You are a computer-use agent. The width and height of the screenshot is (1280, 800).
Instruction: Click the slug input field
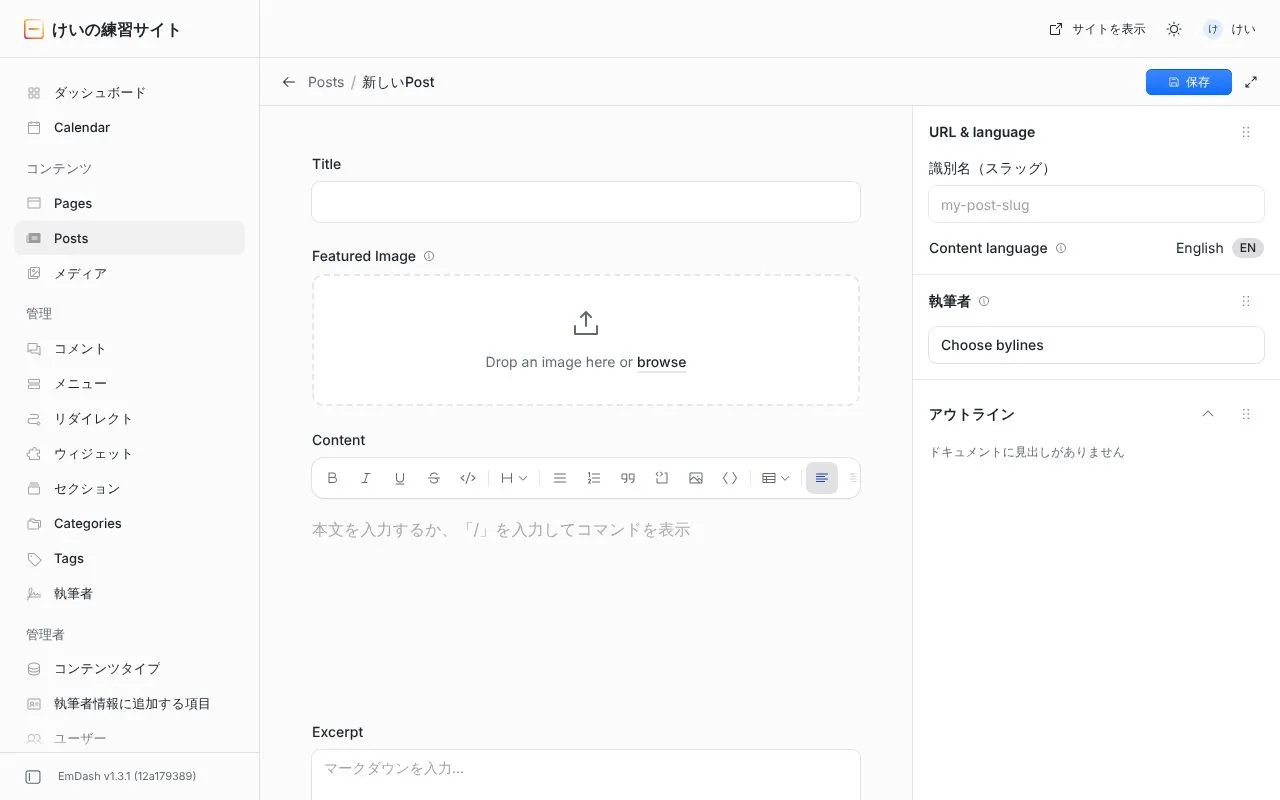point(1096,205)
